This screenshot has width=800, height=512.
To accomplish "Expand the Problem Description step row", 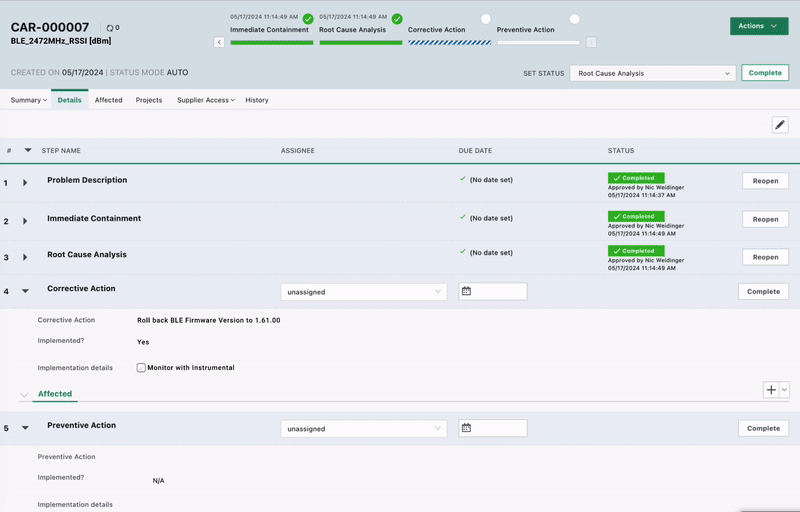I will 25,183.
